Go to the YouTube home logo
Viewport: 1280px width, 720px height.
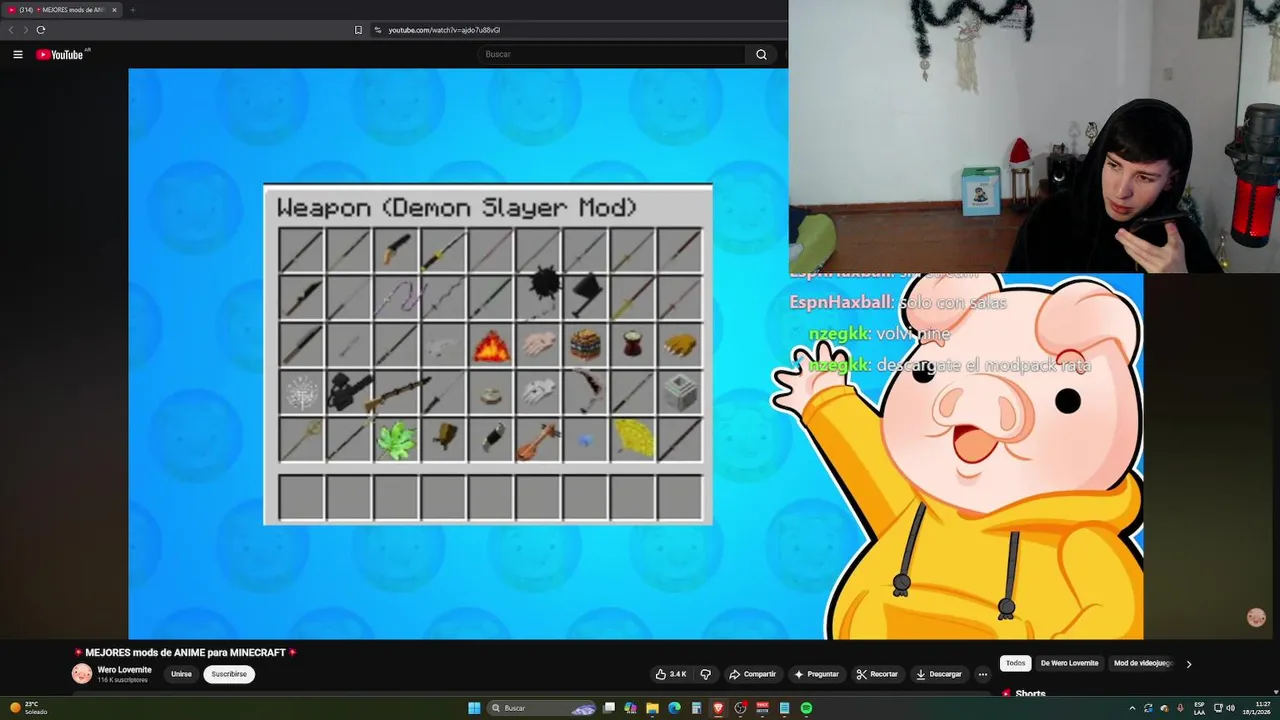[60, 54]
